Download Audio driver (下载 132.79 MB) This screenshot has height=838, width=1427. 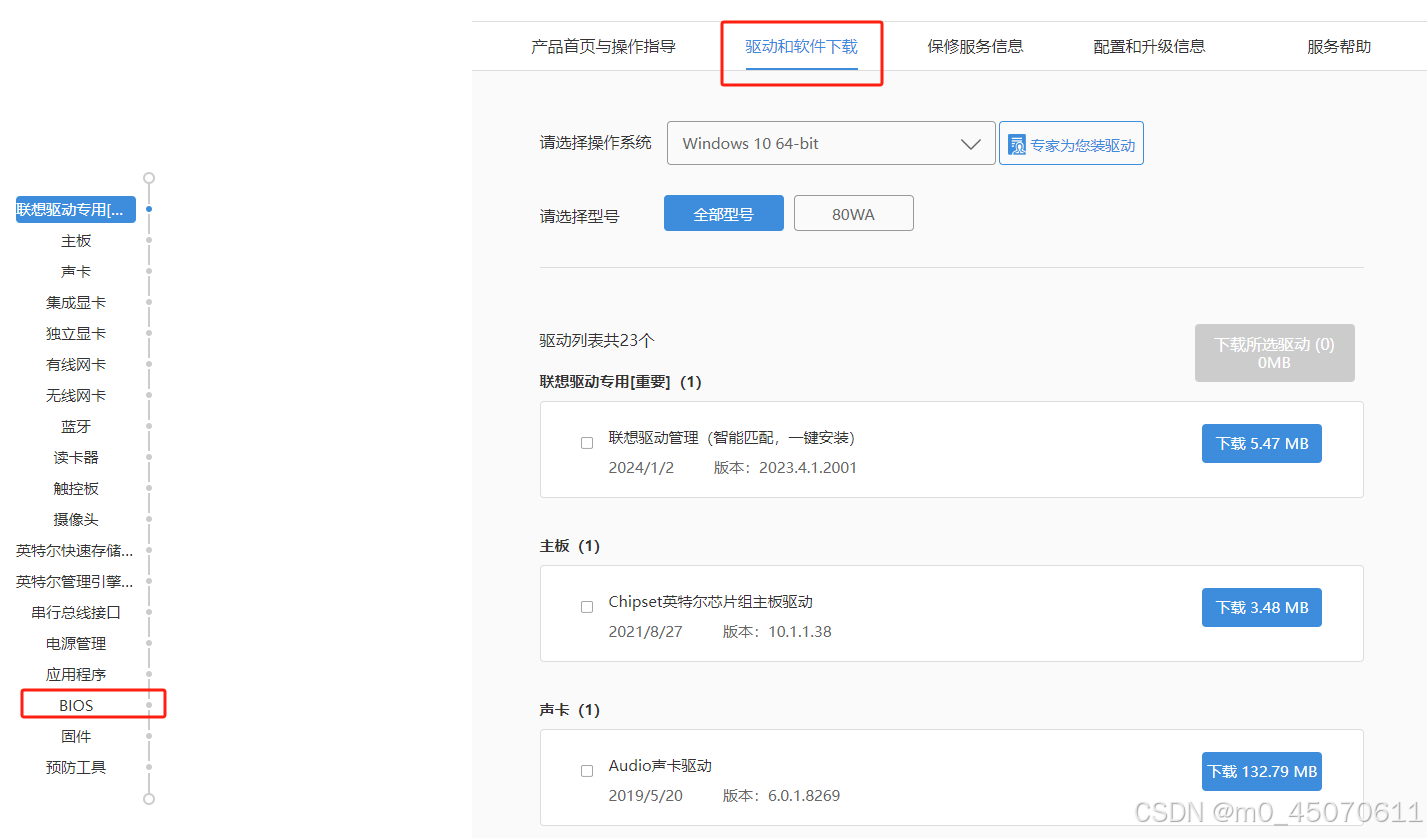(x=1262, y=771)
